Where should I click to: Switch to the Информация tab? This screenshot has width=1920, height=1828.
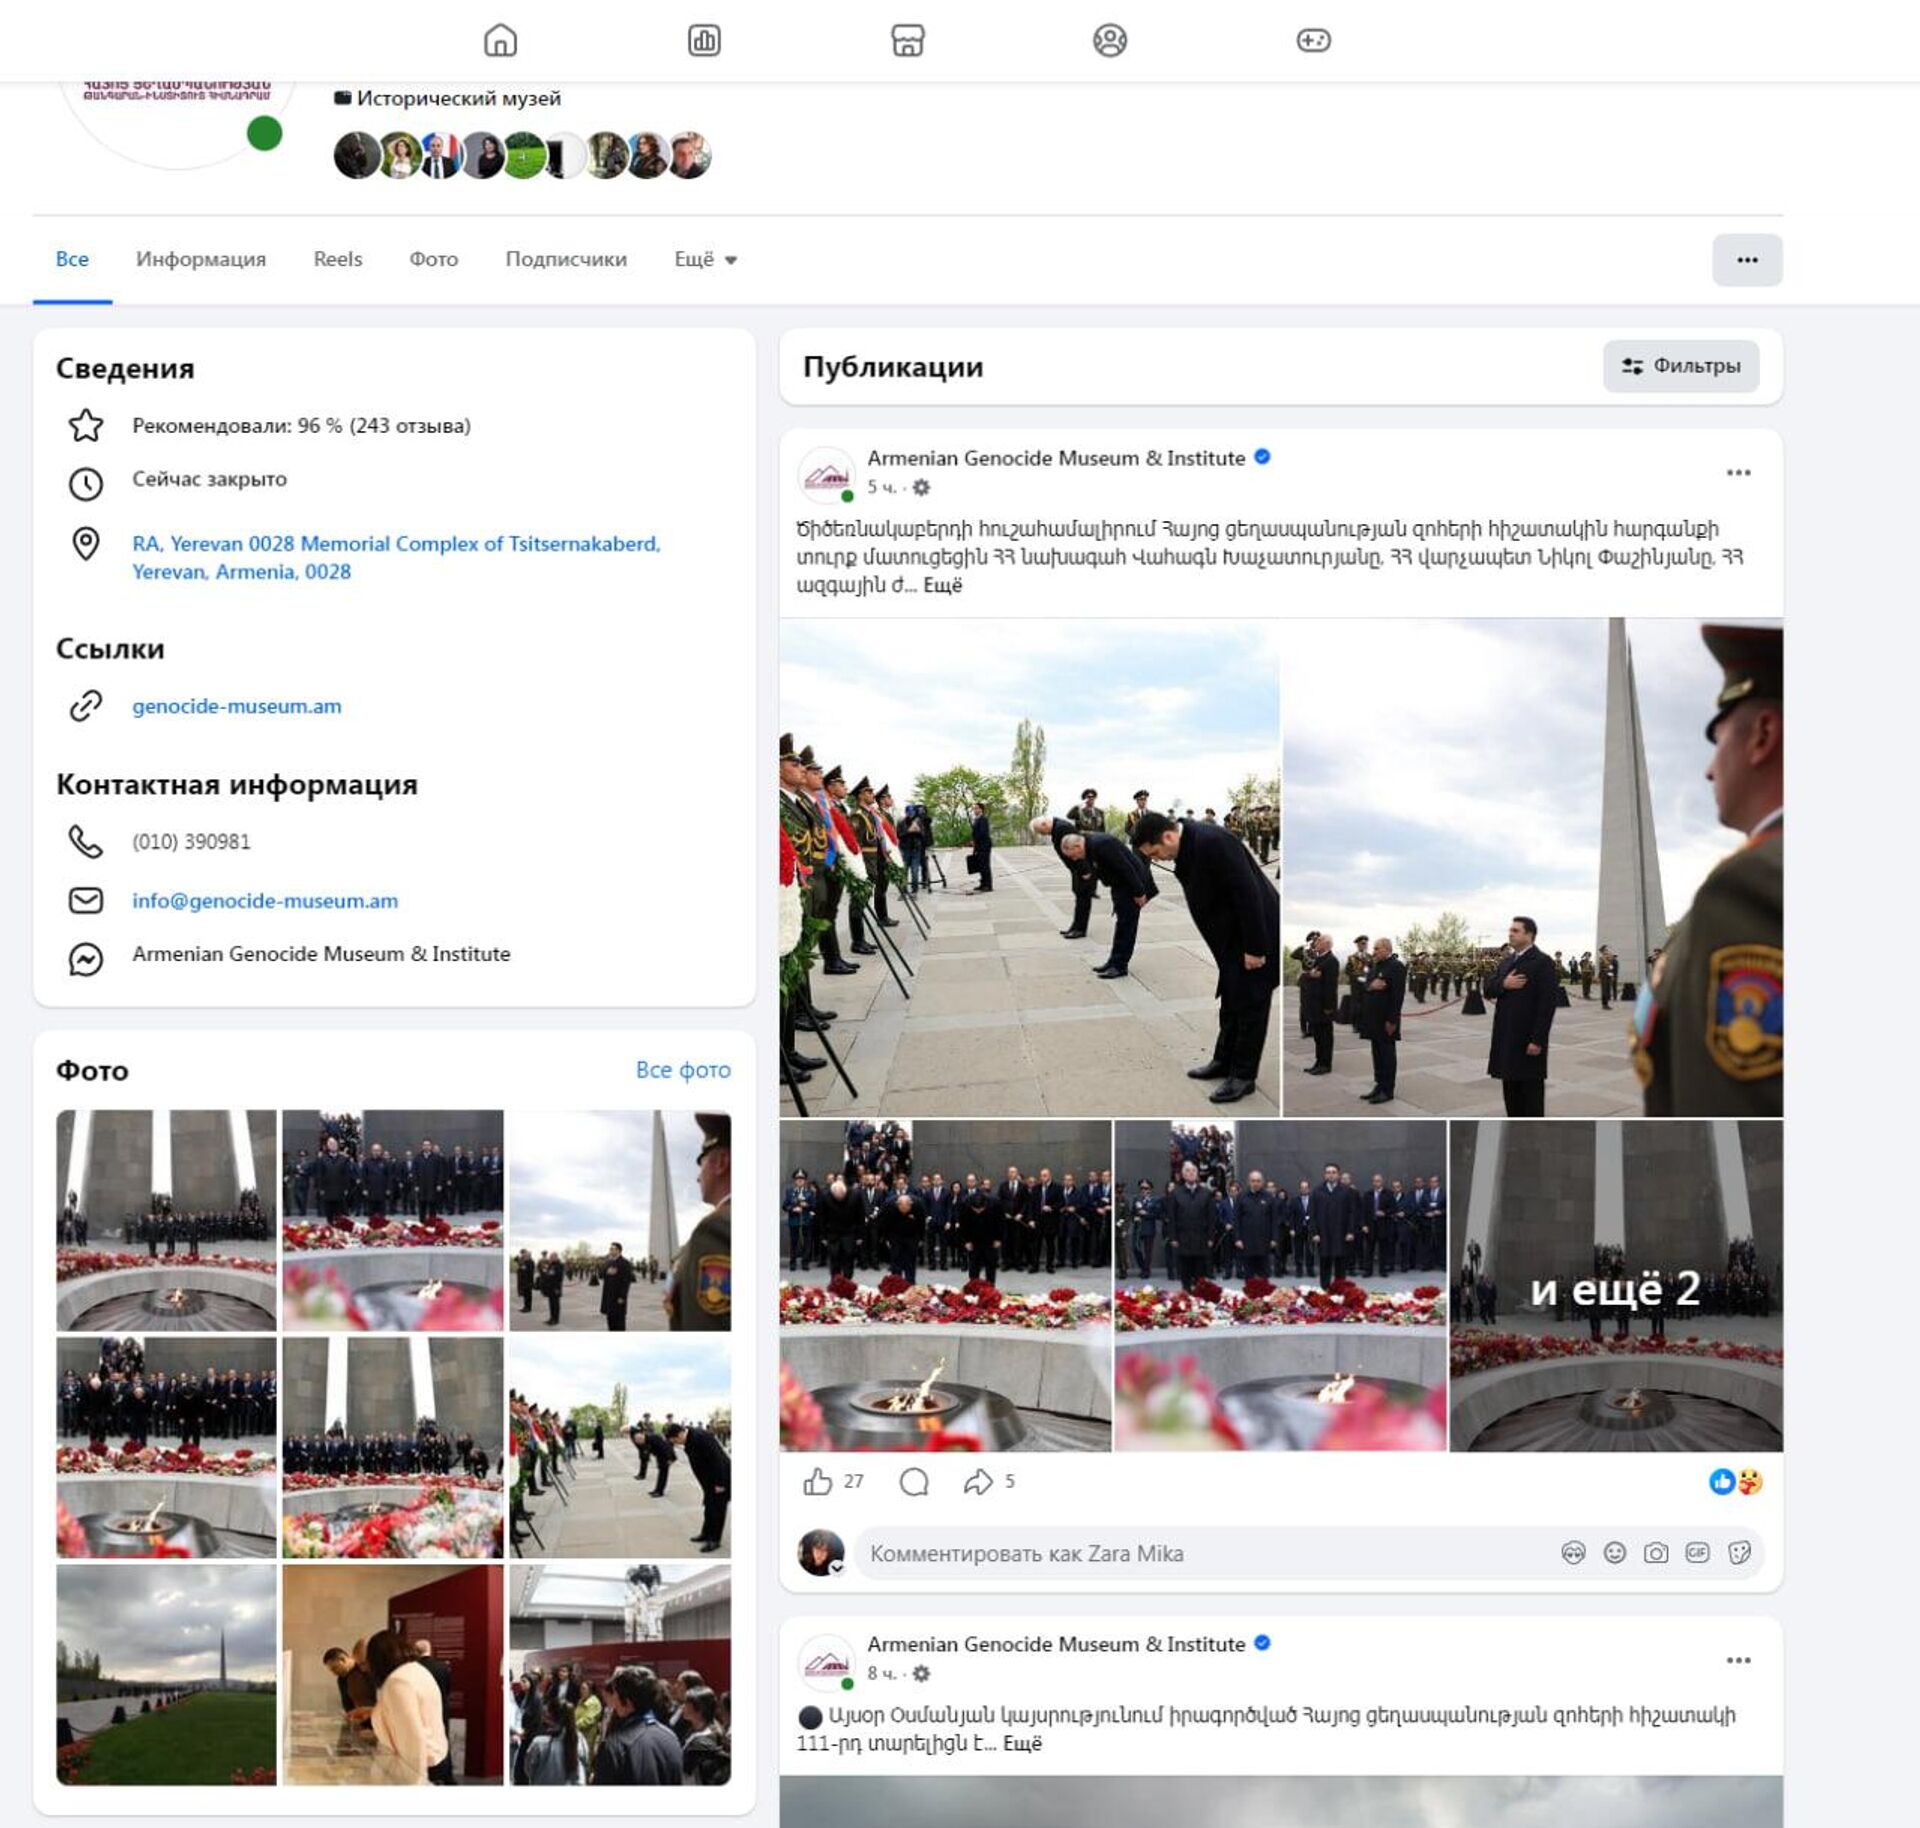(201, 259)
